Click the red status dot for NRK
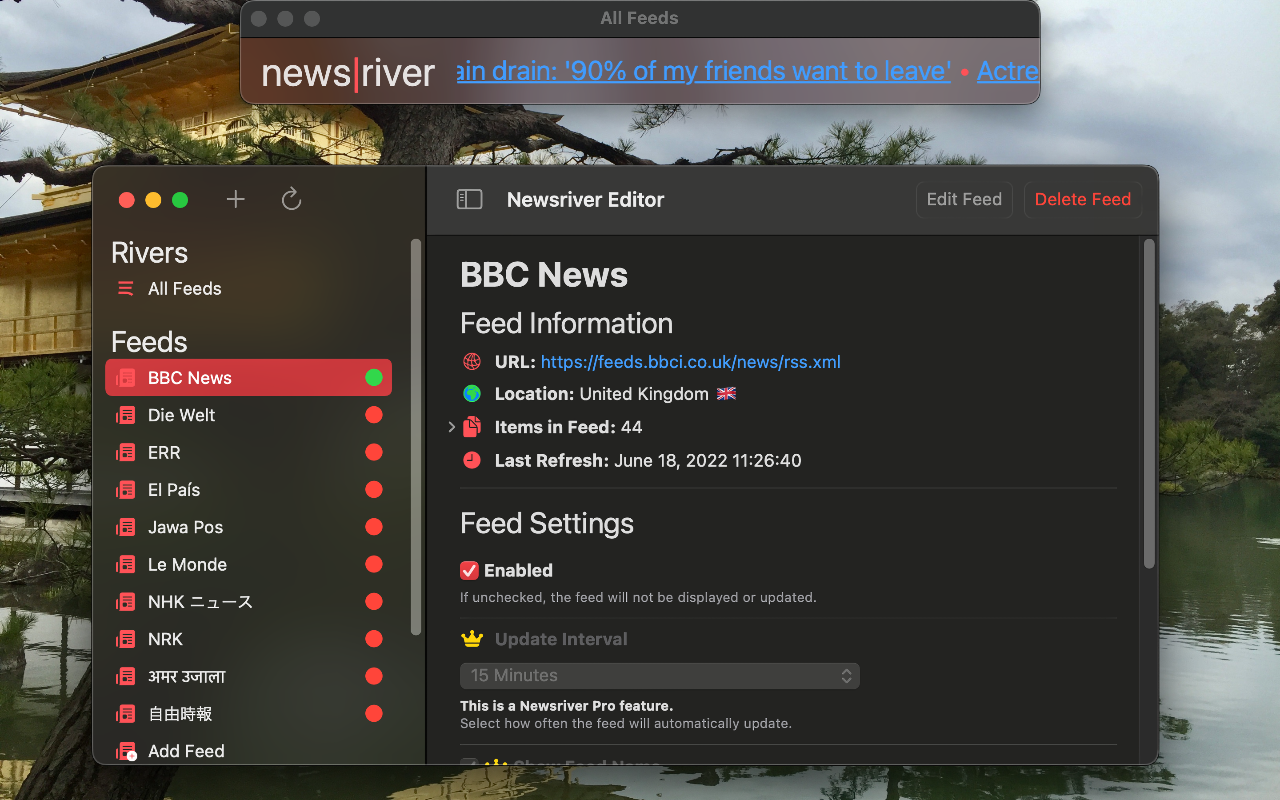The height and width of the screenshot is (800, 1280). [x=374, y=639]
